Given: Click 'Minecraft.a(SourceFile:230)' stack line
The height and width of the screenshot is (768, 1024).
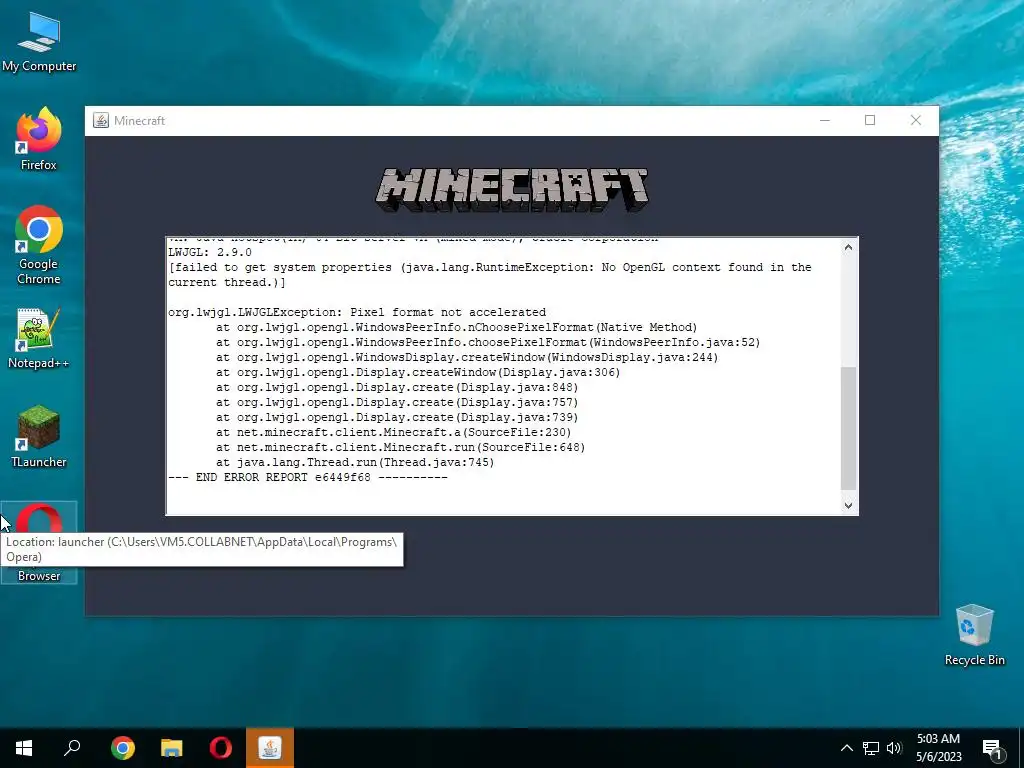Looking at the screenshot, I should tap(394, 432).
